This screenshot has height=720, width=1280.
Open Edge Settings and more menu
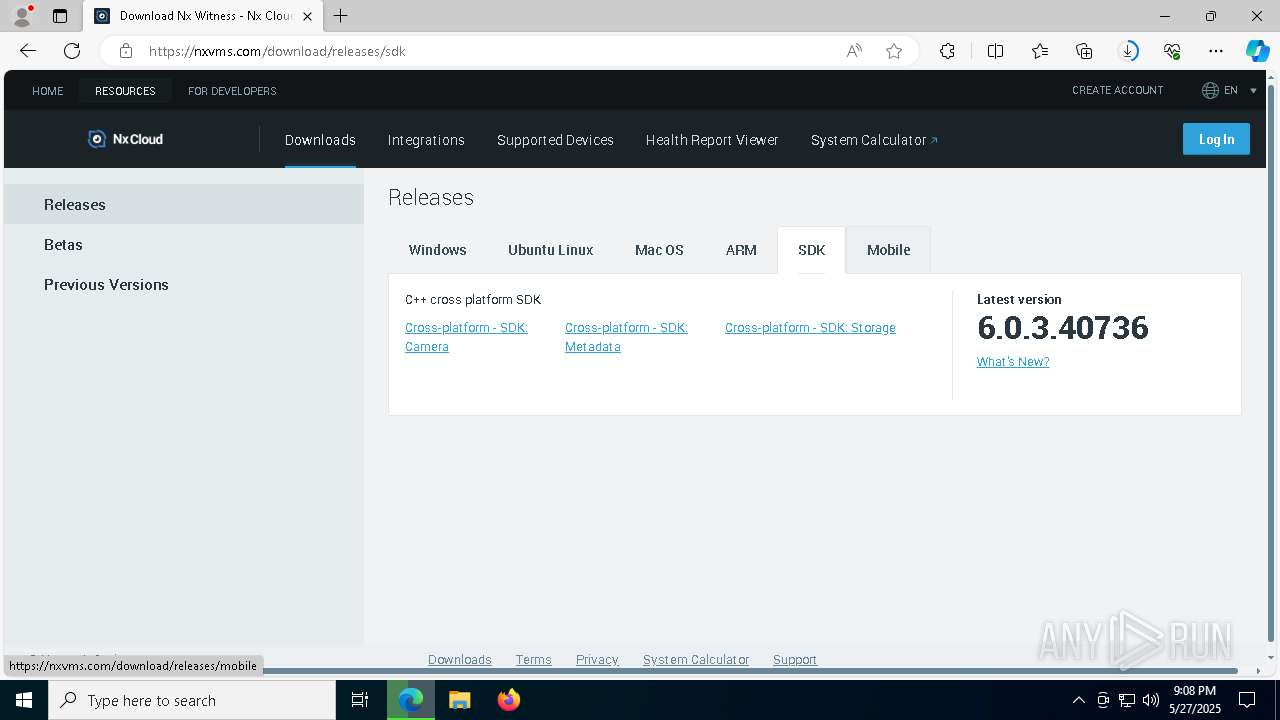1216,51
